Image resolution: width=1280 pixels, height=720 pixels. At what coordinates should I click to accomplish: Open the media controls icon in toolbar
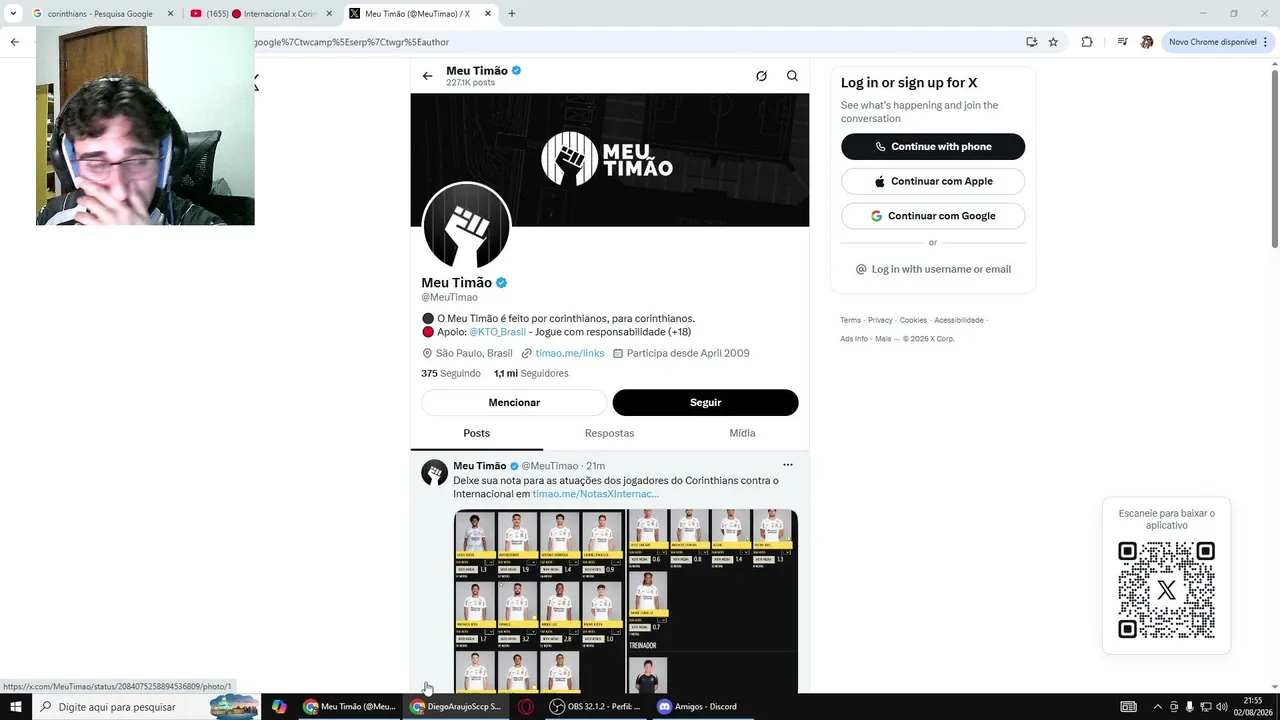click(1122, 42)
